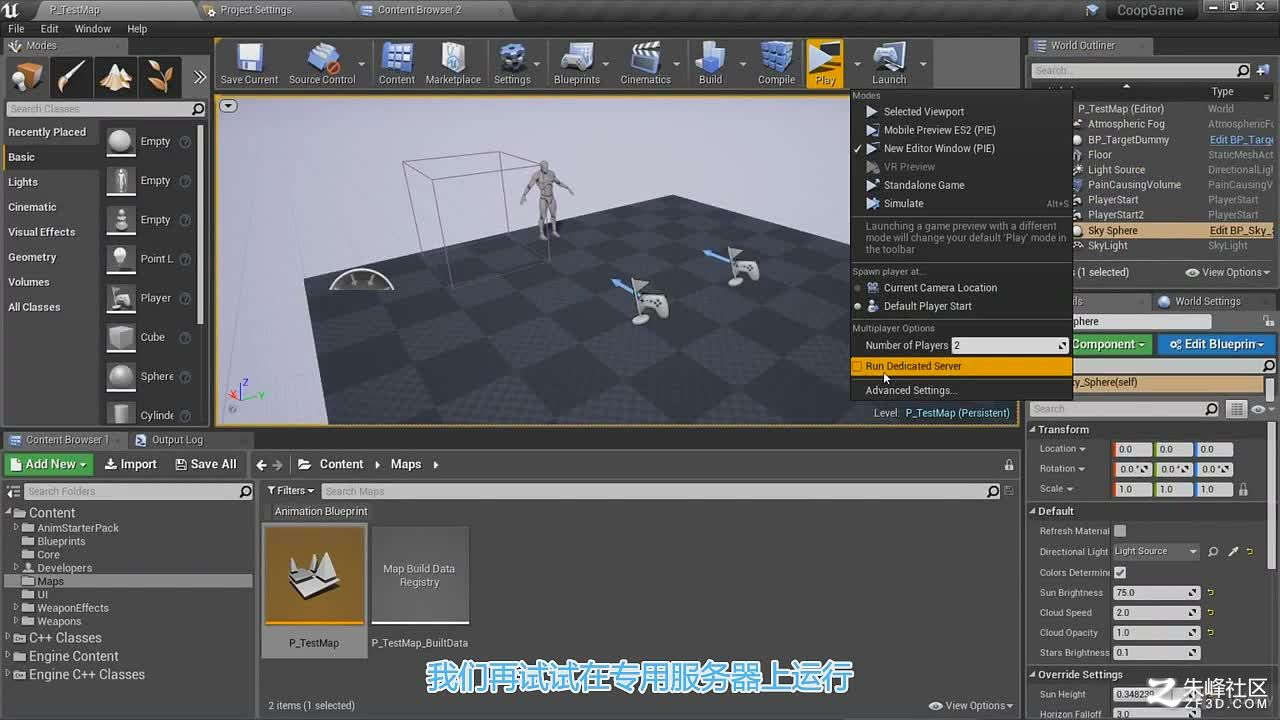This screenshot has width=1280, height=720.
Task: Select the Foliage mode icon
Action: point(160,77)
